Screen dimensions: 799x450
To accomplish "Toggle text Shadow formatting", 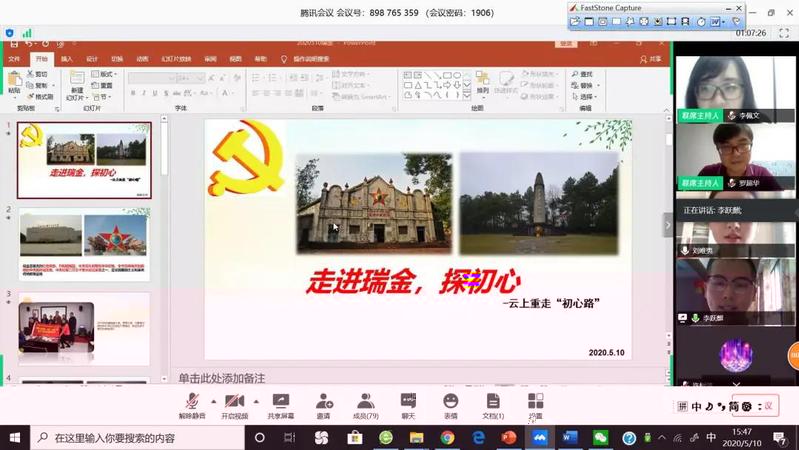I will click(166, 93).
